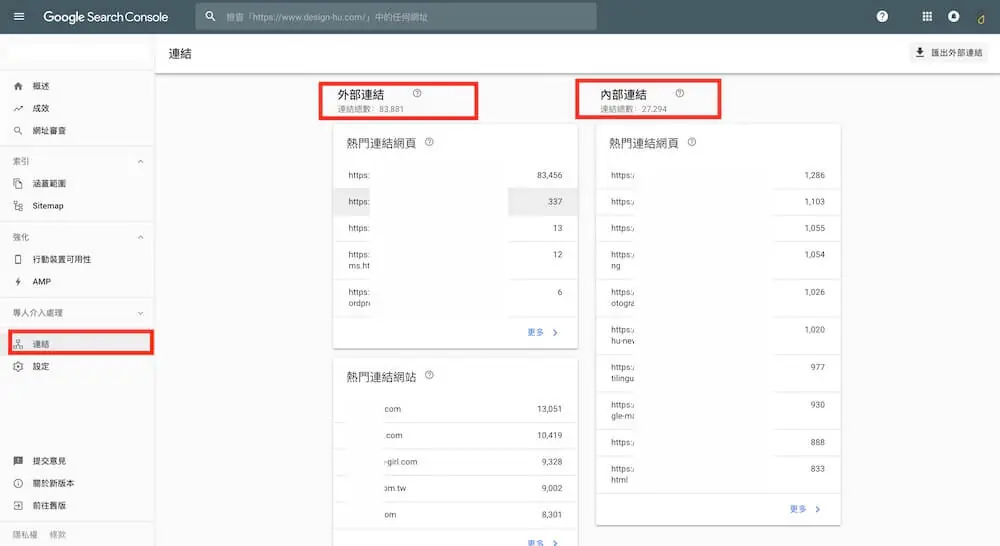Focus the URL inspection search field
This screenshot has width=1000, height=546.
click(x=396, y=17)
